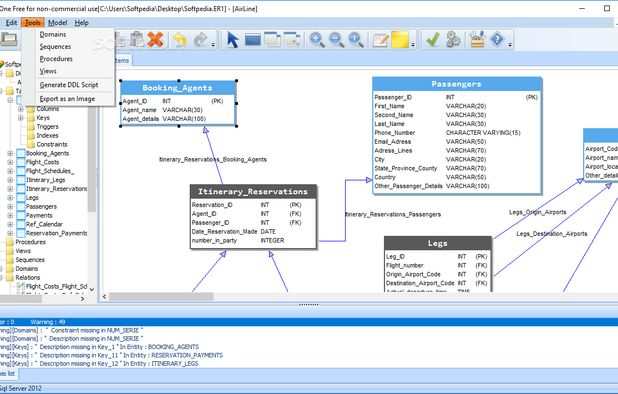Click the grey redo arrow icon
Viewport: 618px width, 394px height.
pyautogui.click(x=201, y=40)
